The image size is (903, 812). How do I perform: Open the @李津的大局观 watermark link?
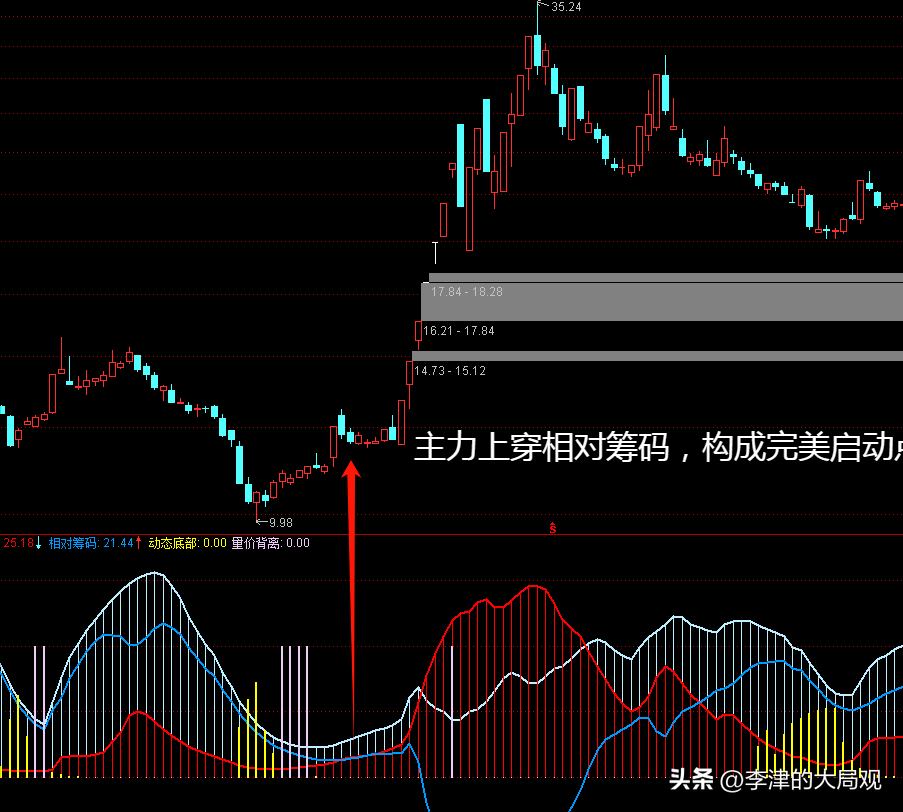[800, 779]
